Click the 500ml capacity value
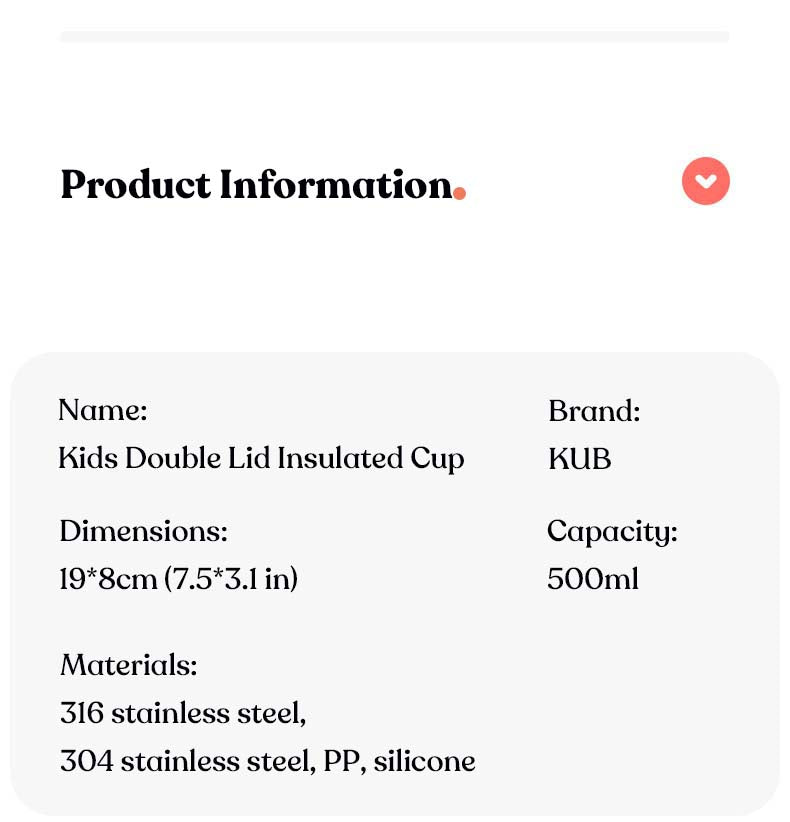The width and height of the screenshot is (790, 822). tap(593, 579)
